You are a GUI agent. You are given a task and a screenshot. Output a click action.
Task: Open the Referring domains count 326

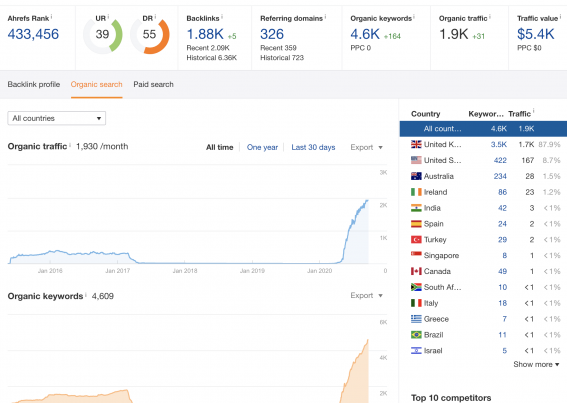pos(272,34)
